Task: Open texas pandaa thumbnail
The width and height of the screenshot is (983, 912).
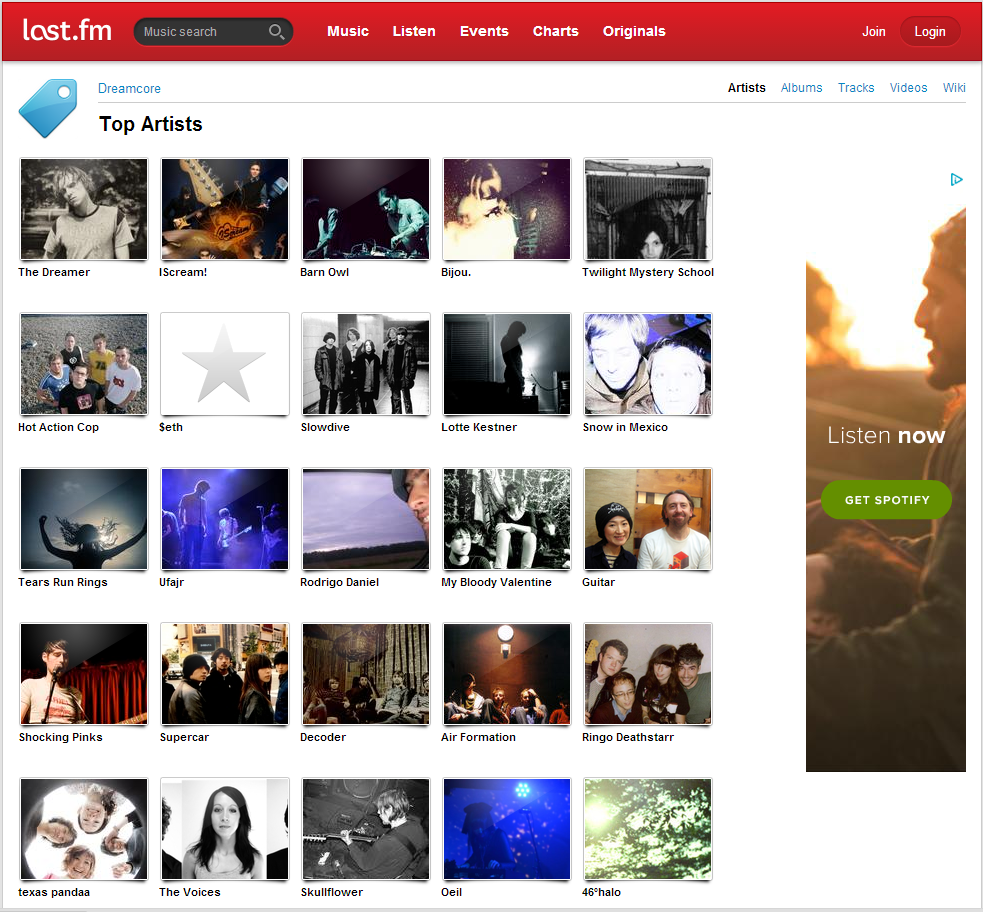Action: [84, 829]
